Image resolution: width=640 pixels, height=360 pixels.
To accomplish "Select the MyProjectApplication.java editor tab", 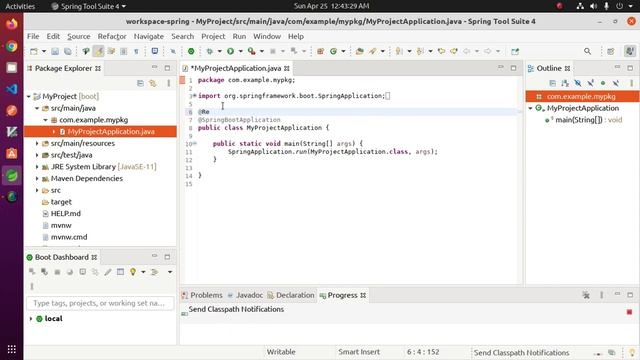I will coord(236,68).
